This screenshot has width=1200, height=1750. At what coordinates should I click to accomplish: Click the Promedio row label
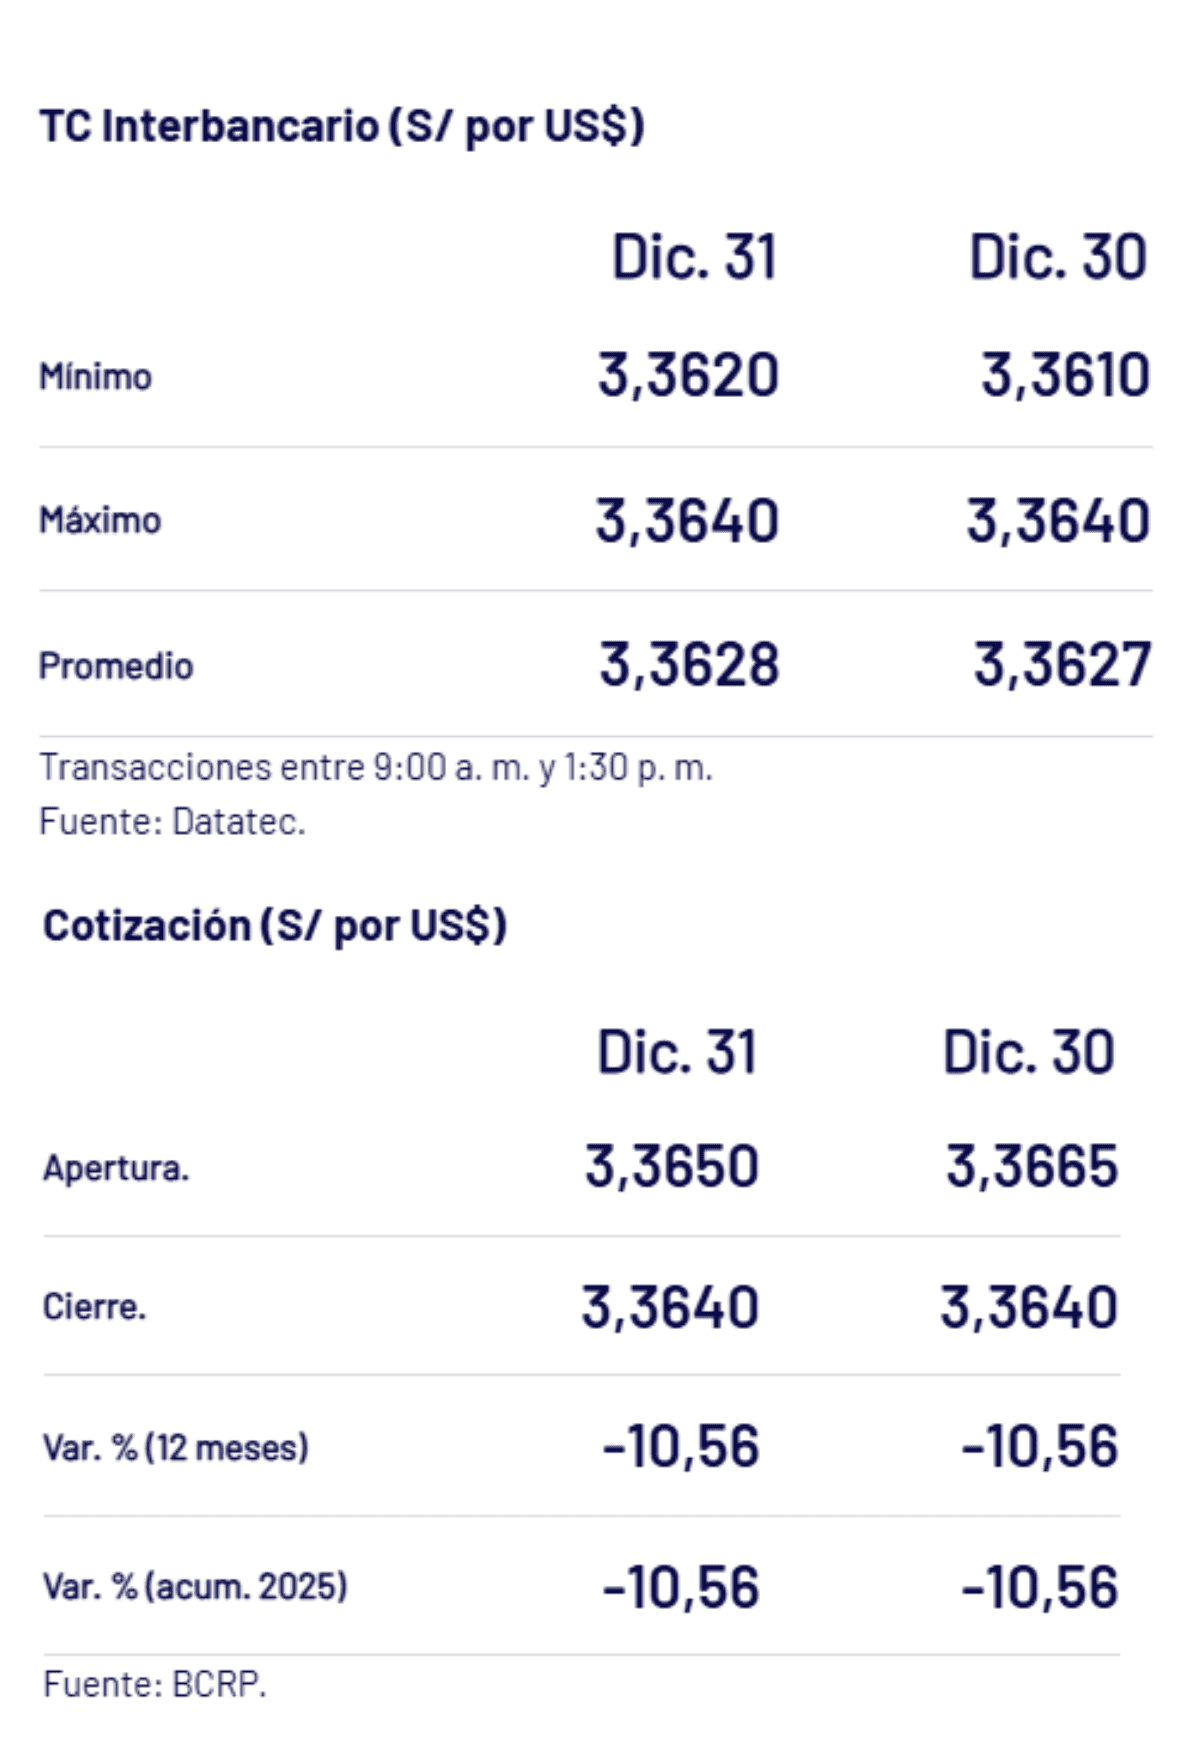pyautogui.click(x=116, y=666)
